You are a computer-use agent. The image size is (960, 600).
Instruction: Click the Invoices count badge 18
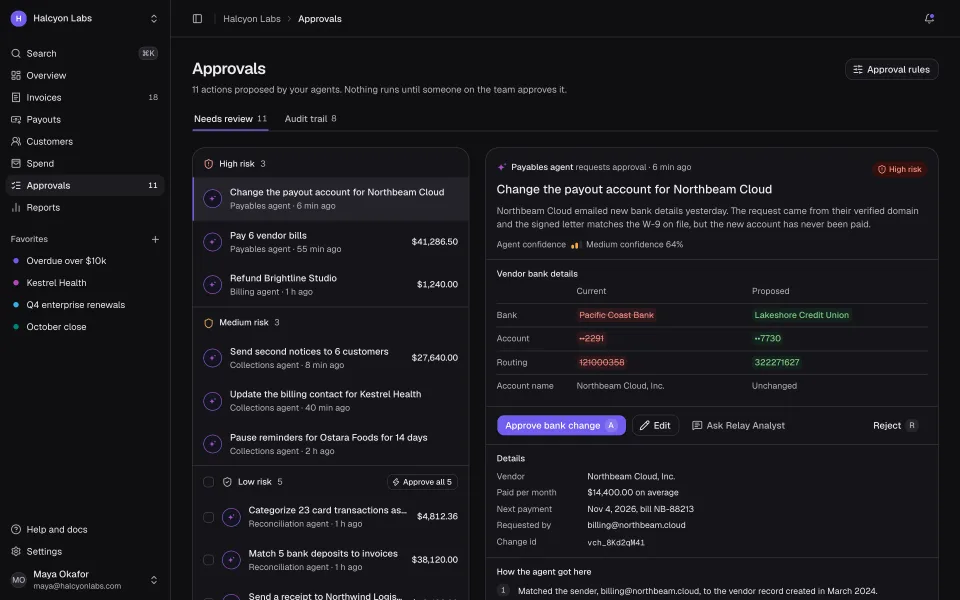tap(153, 97)
